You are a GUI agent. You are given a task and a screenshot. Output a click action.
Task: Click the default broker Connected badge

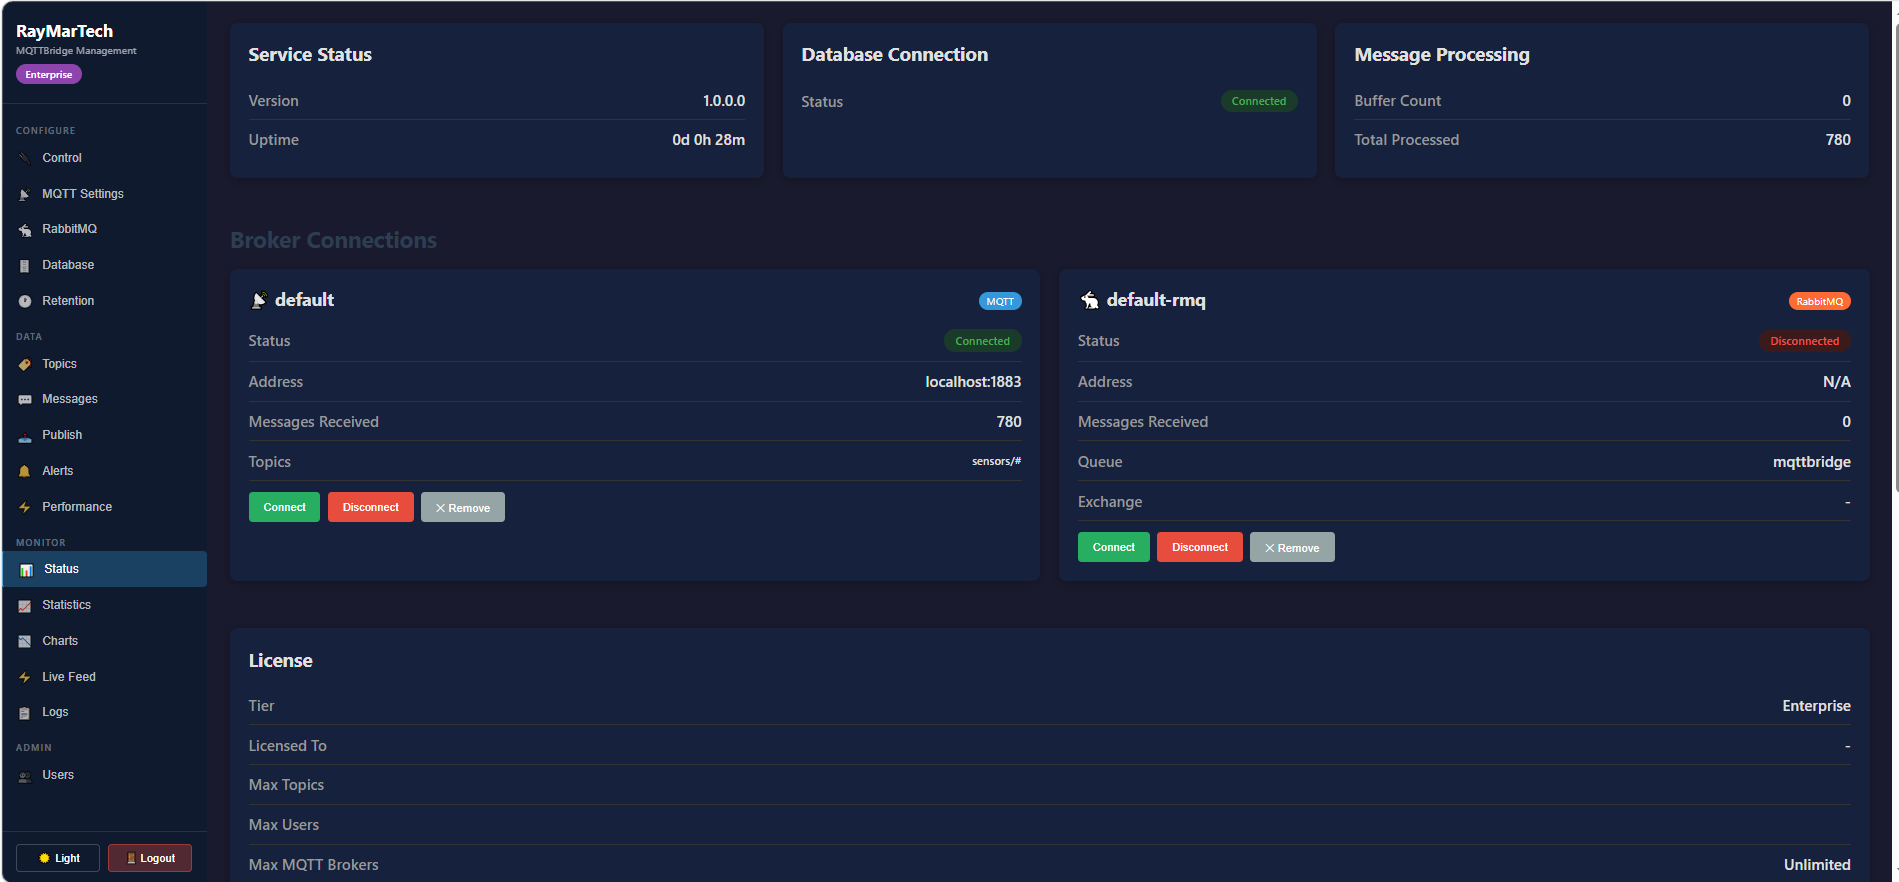coord(982,341)
